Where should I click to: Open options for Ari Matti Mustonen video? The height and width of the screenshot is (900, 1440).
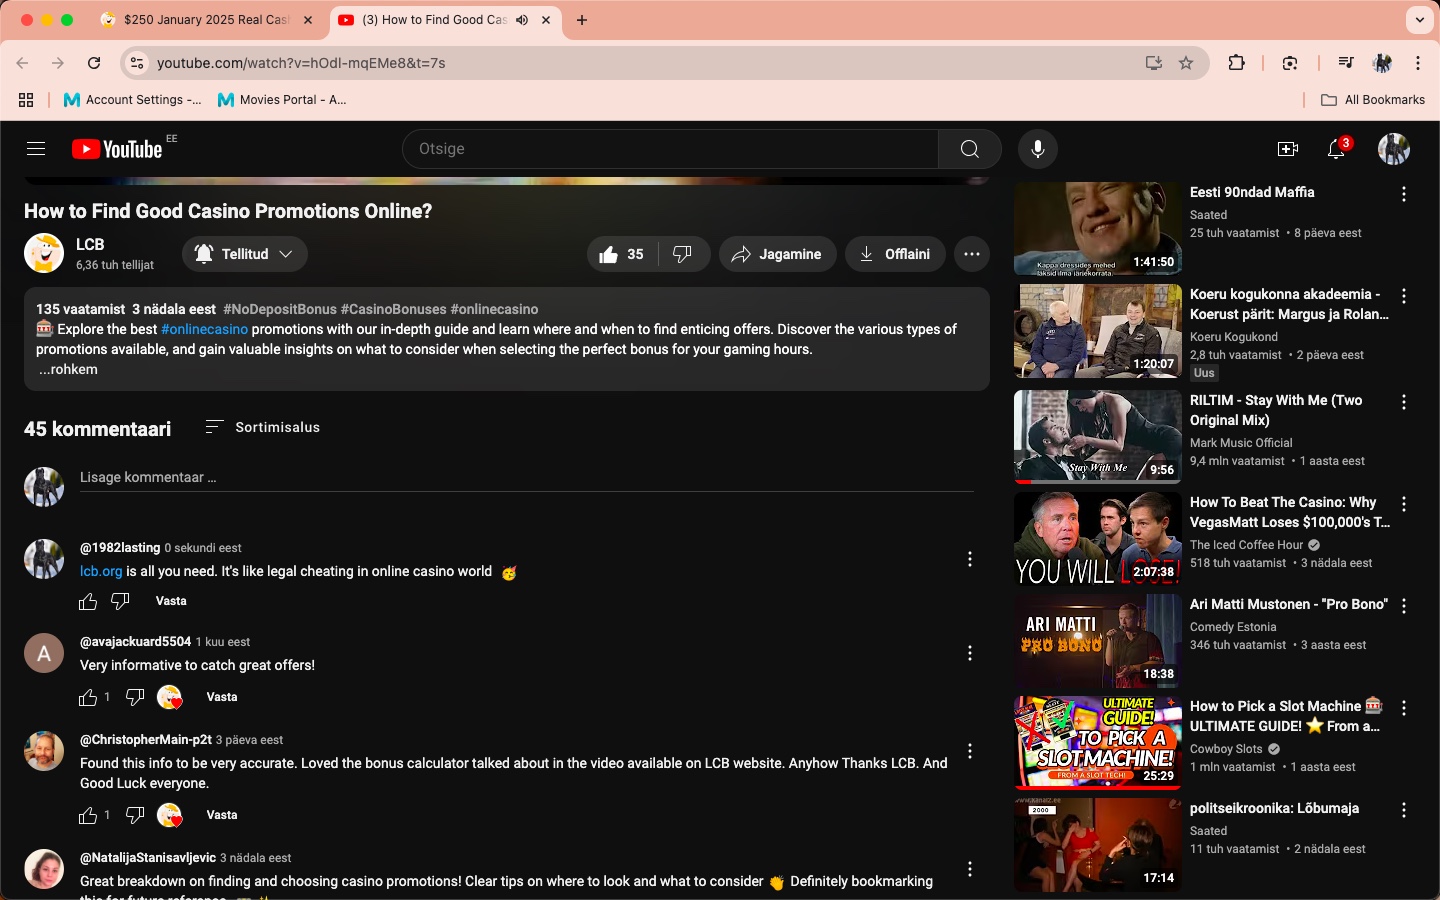(1404, 606)
